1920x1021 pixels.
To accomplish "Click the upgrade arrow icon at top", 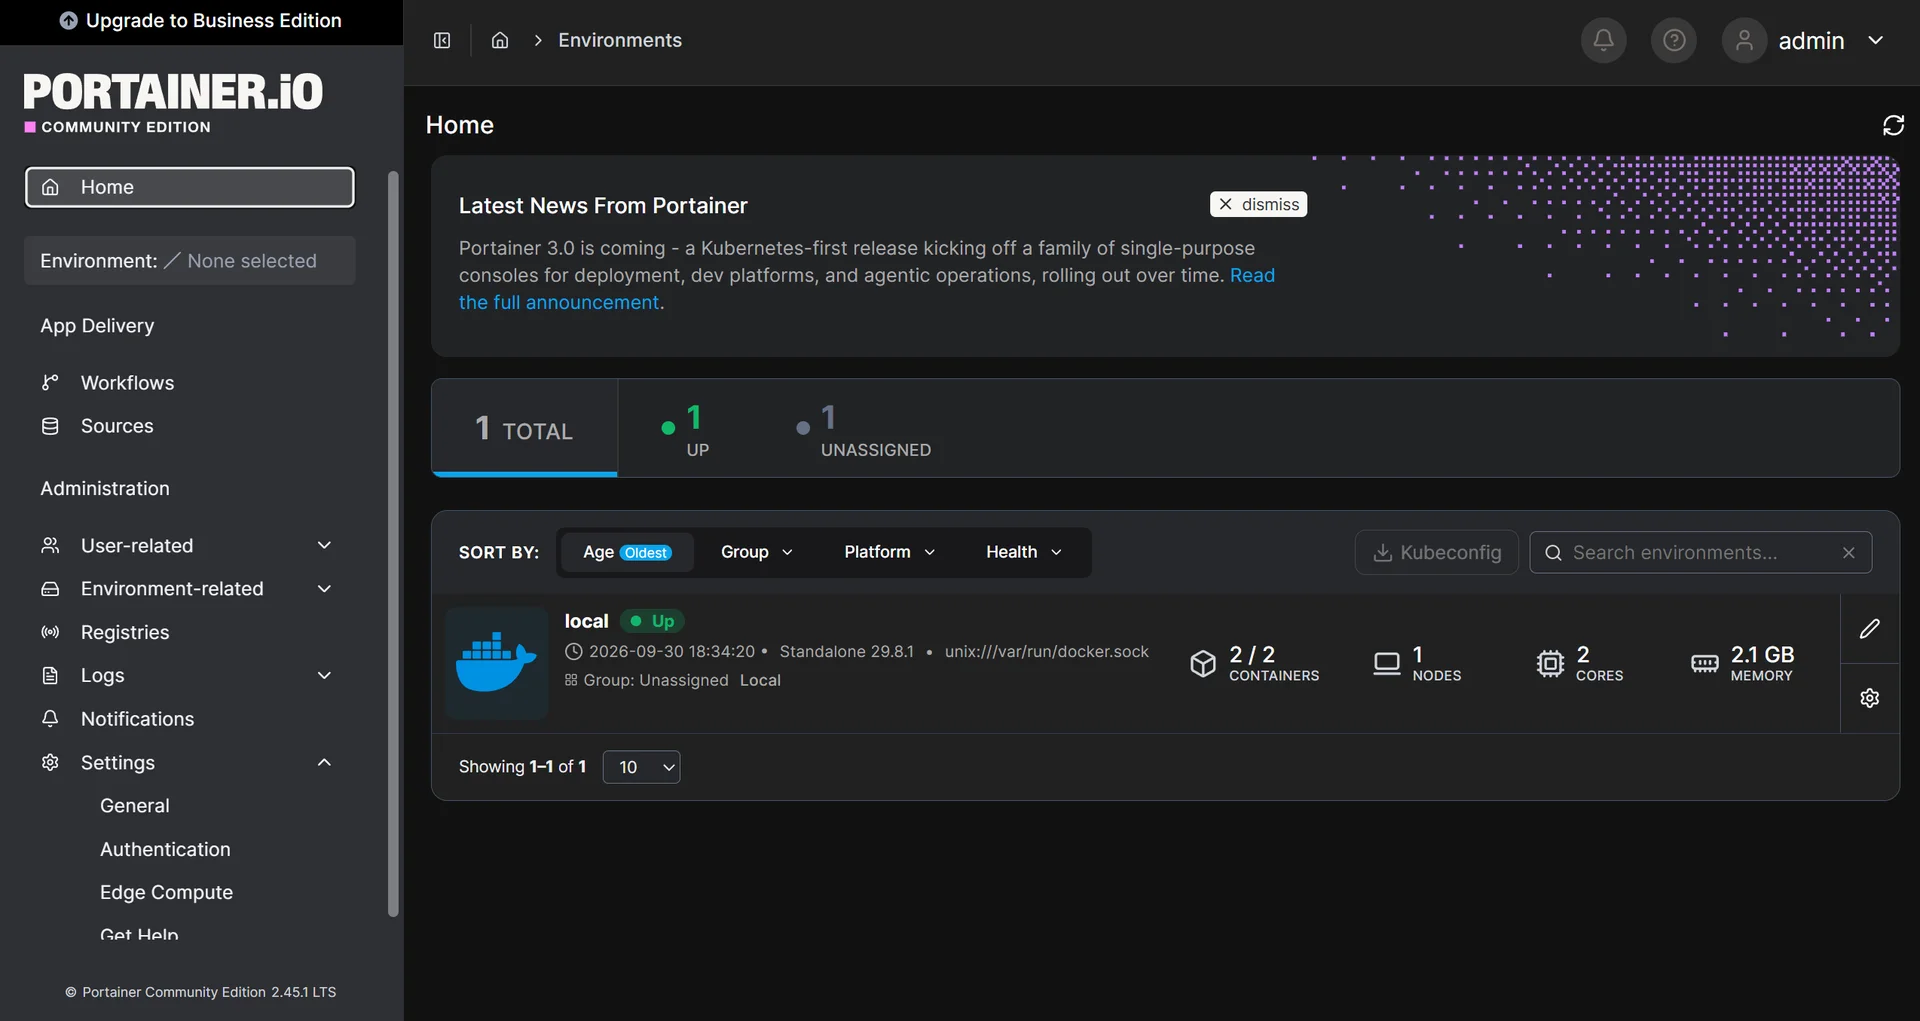I will click(68, 20).
